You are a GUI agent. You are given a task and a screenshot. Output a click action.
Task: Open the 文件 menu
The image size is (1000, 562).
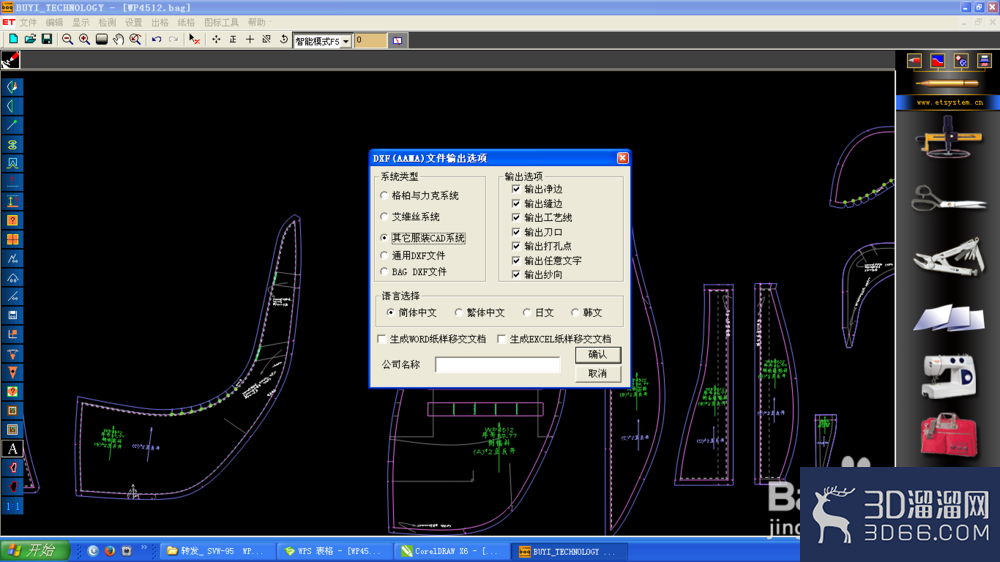point(28,22)
